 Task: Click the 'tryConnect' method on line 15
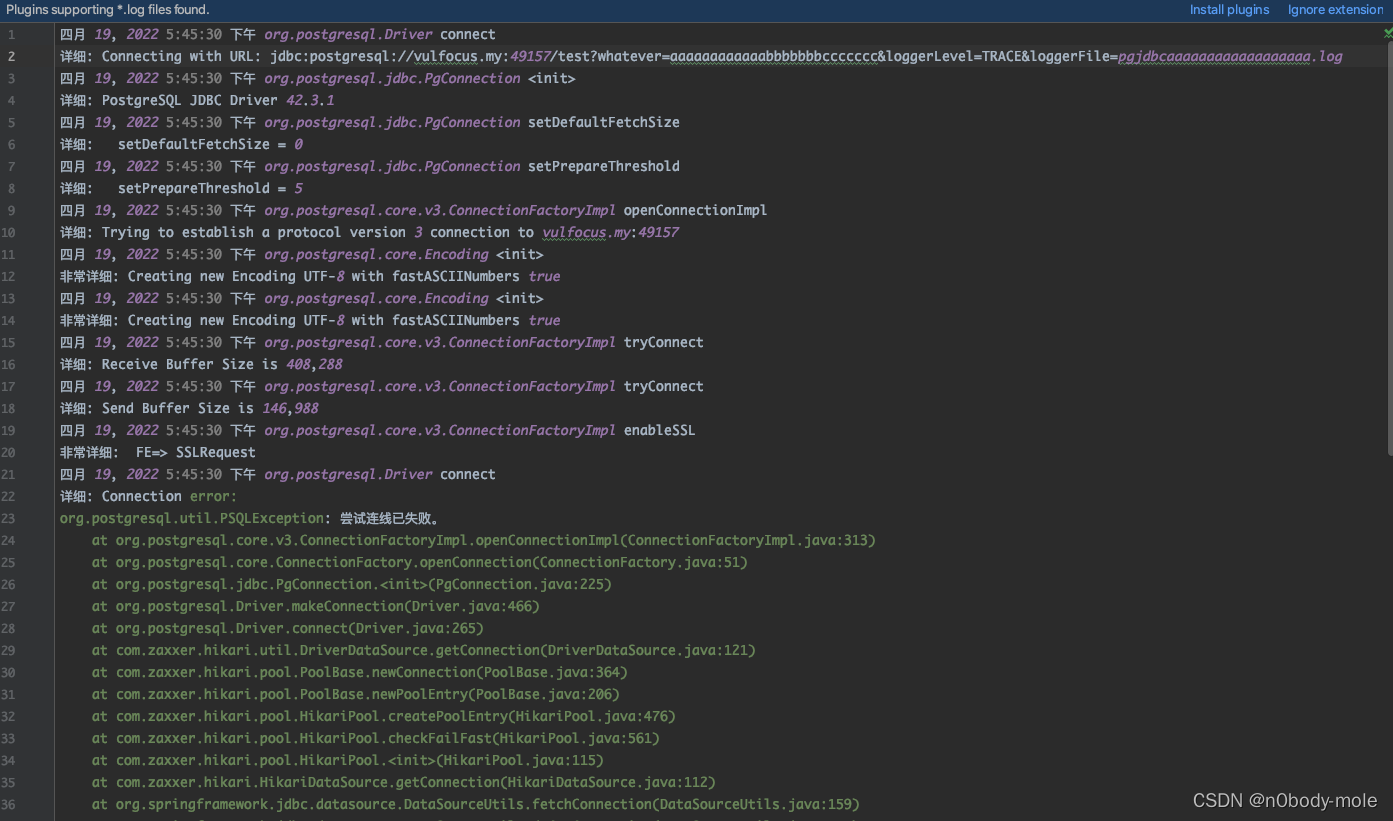pos(663,342)
